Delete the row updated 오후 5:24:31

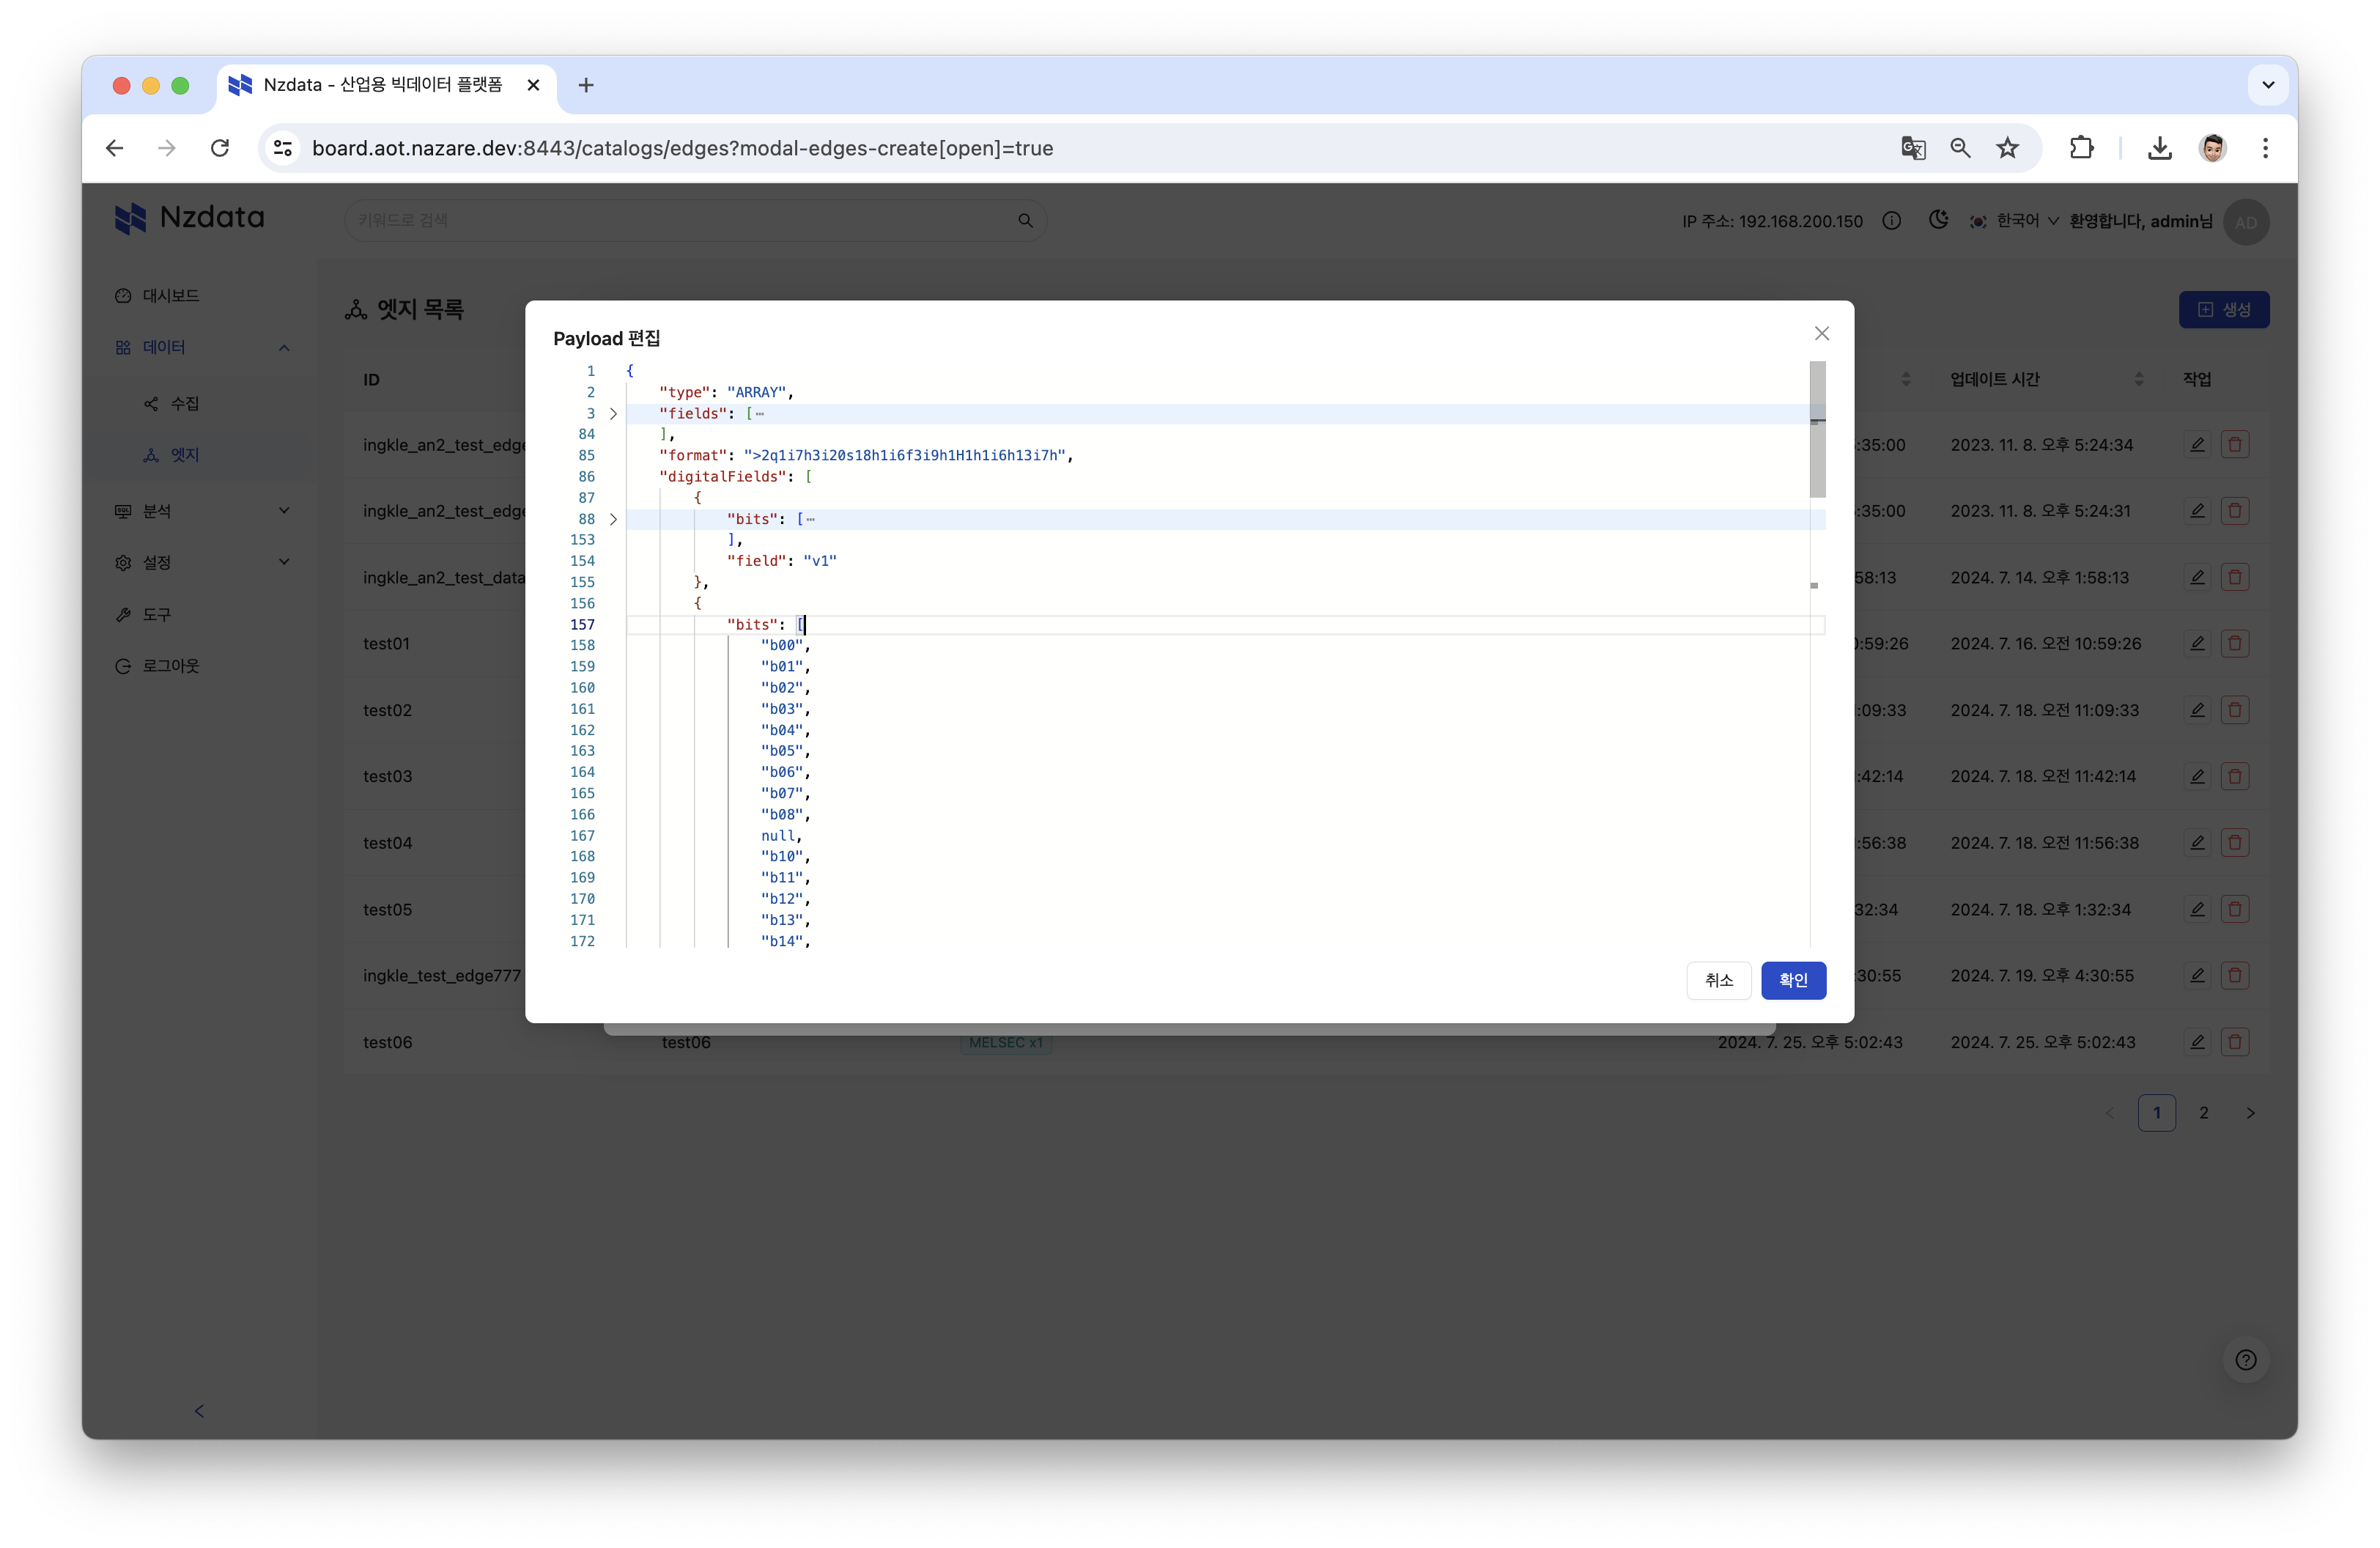pos(2235,511)
